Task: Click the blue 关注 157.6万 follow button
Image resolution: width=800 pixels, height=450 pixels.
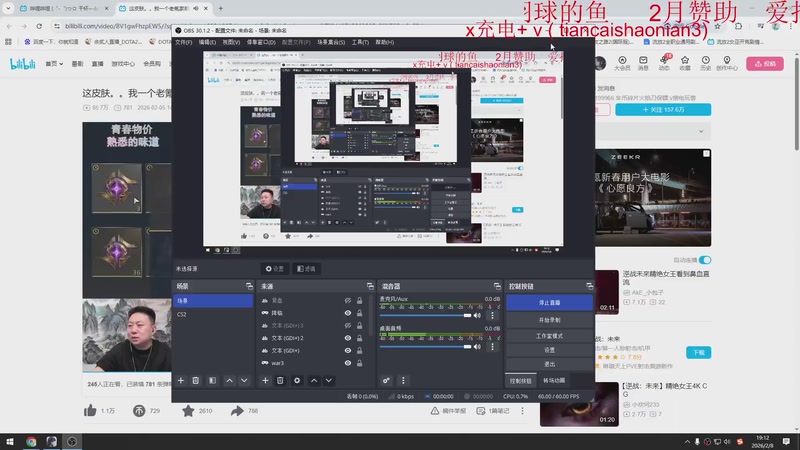Action: 663,110
